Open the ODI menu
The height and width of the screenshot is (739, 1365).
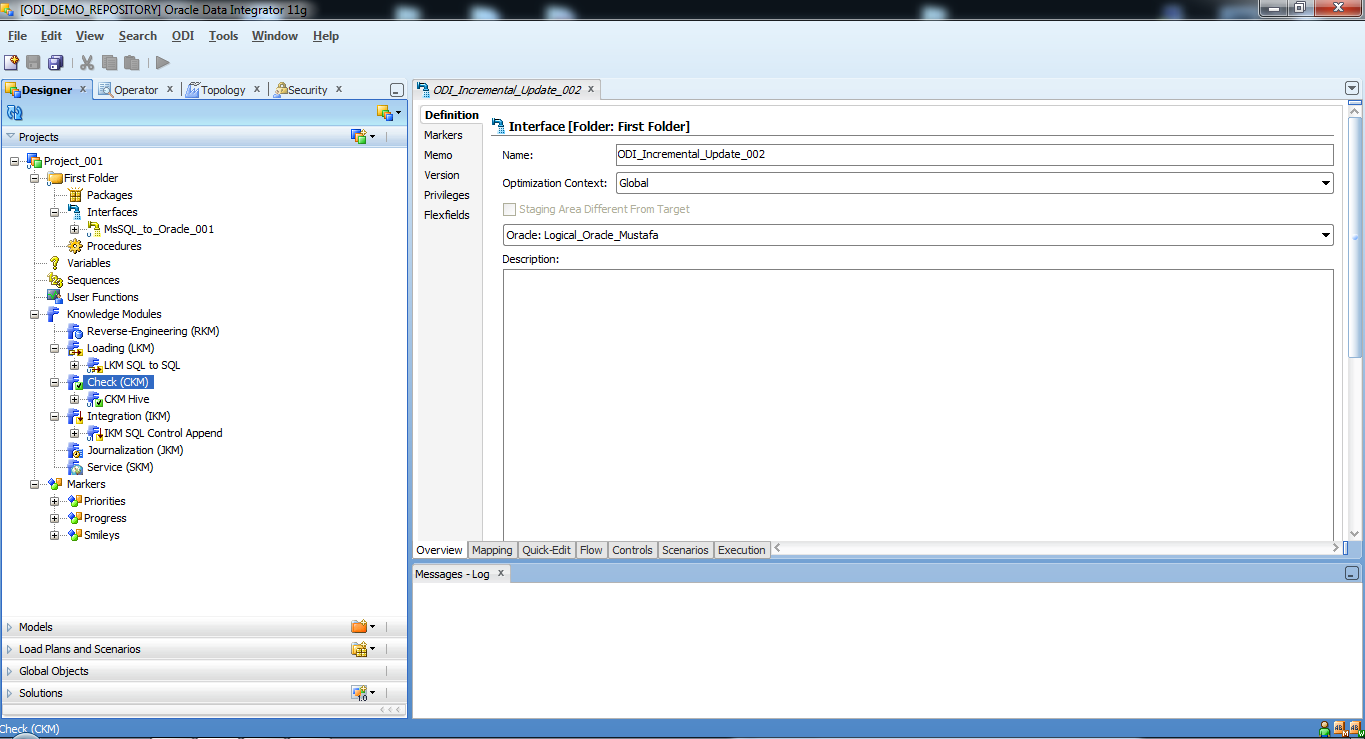tap(183, 35)
